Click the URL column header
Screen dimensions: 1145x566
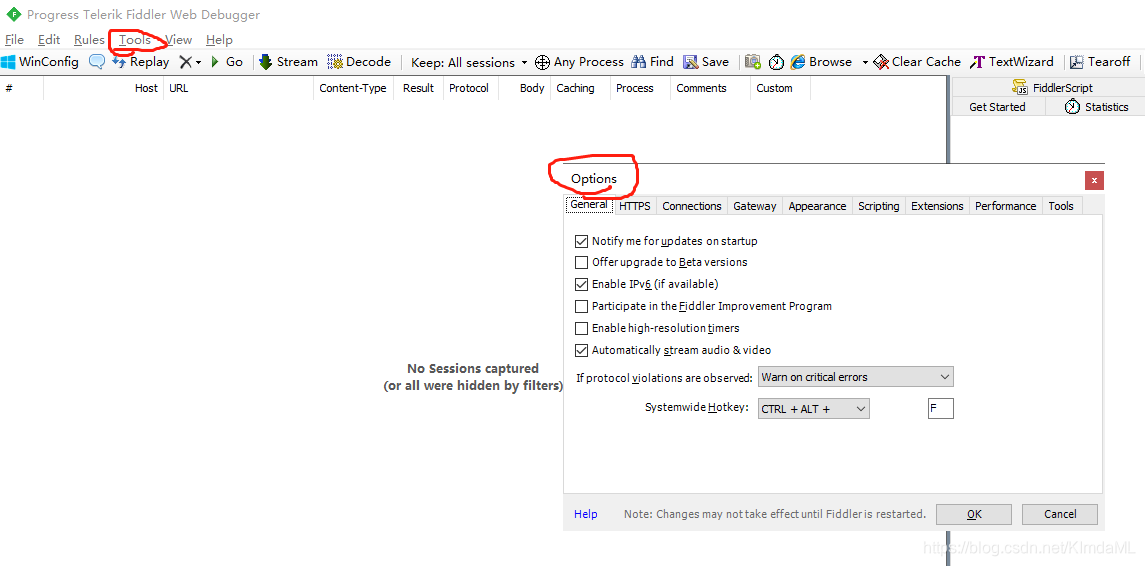pos(238,88)
